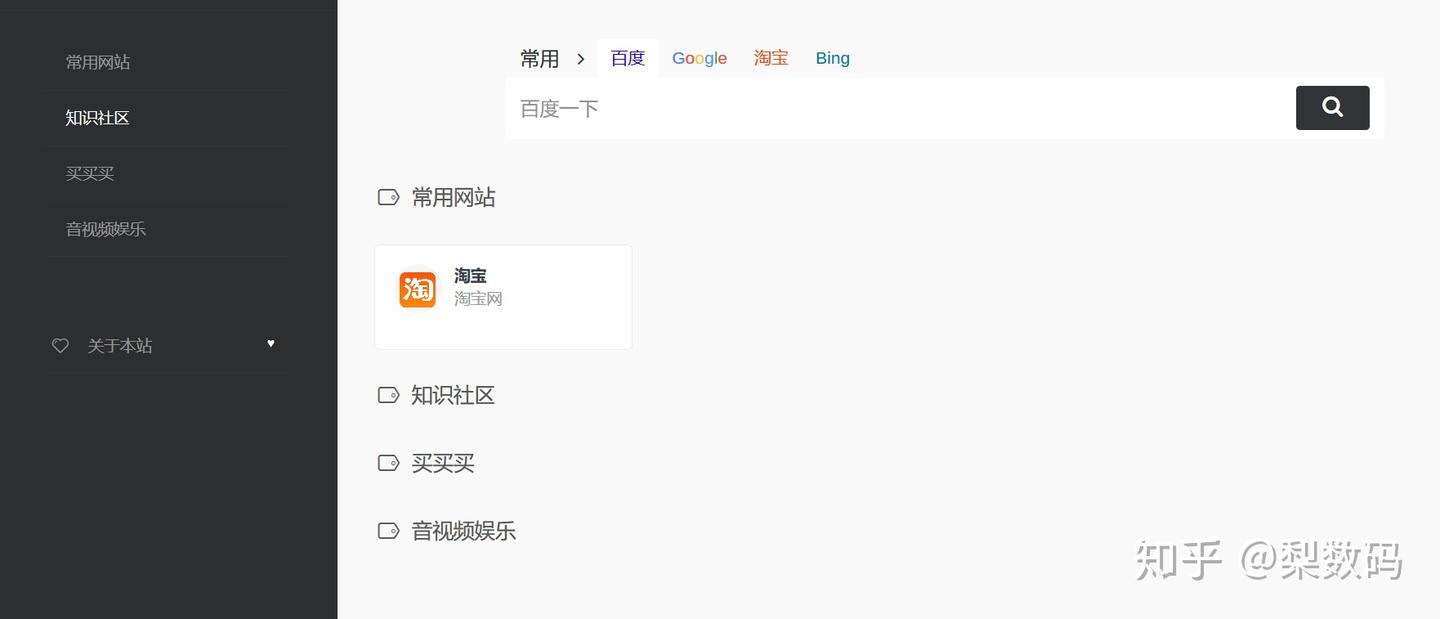The height and width of the screenshot is (619, 1440).
Task: Click the tag icon next to 音视频娱乐 heading
Action: 389,531
